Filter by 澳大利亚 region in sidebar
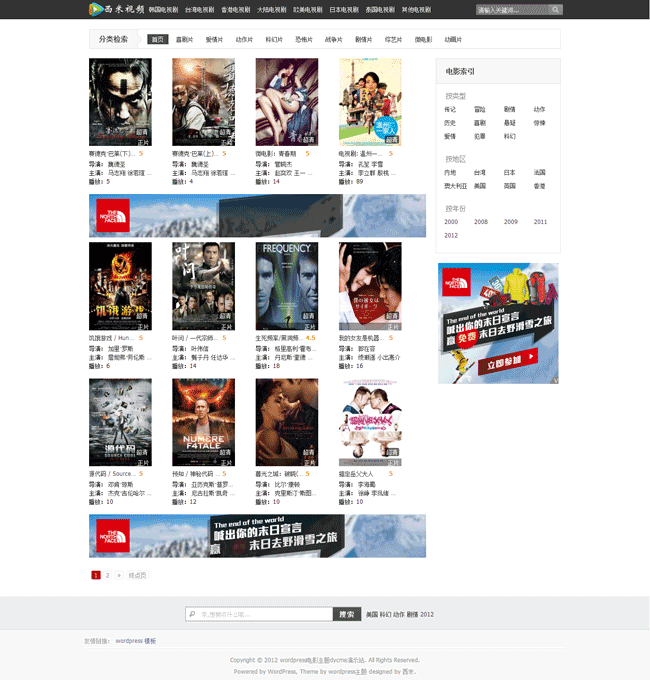The image size is (650, 680). point(456,186)
